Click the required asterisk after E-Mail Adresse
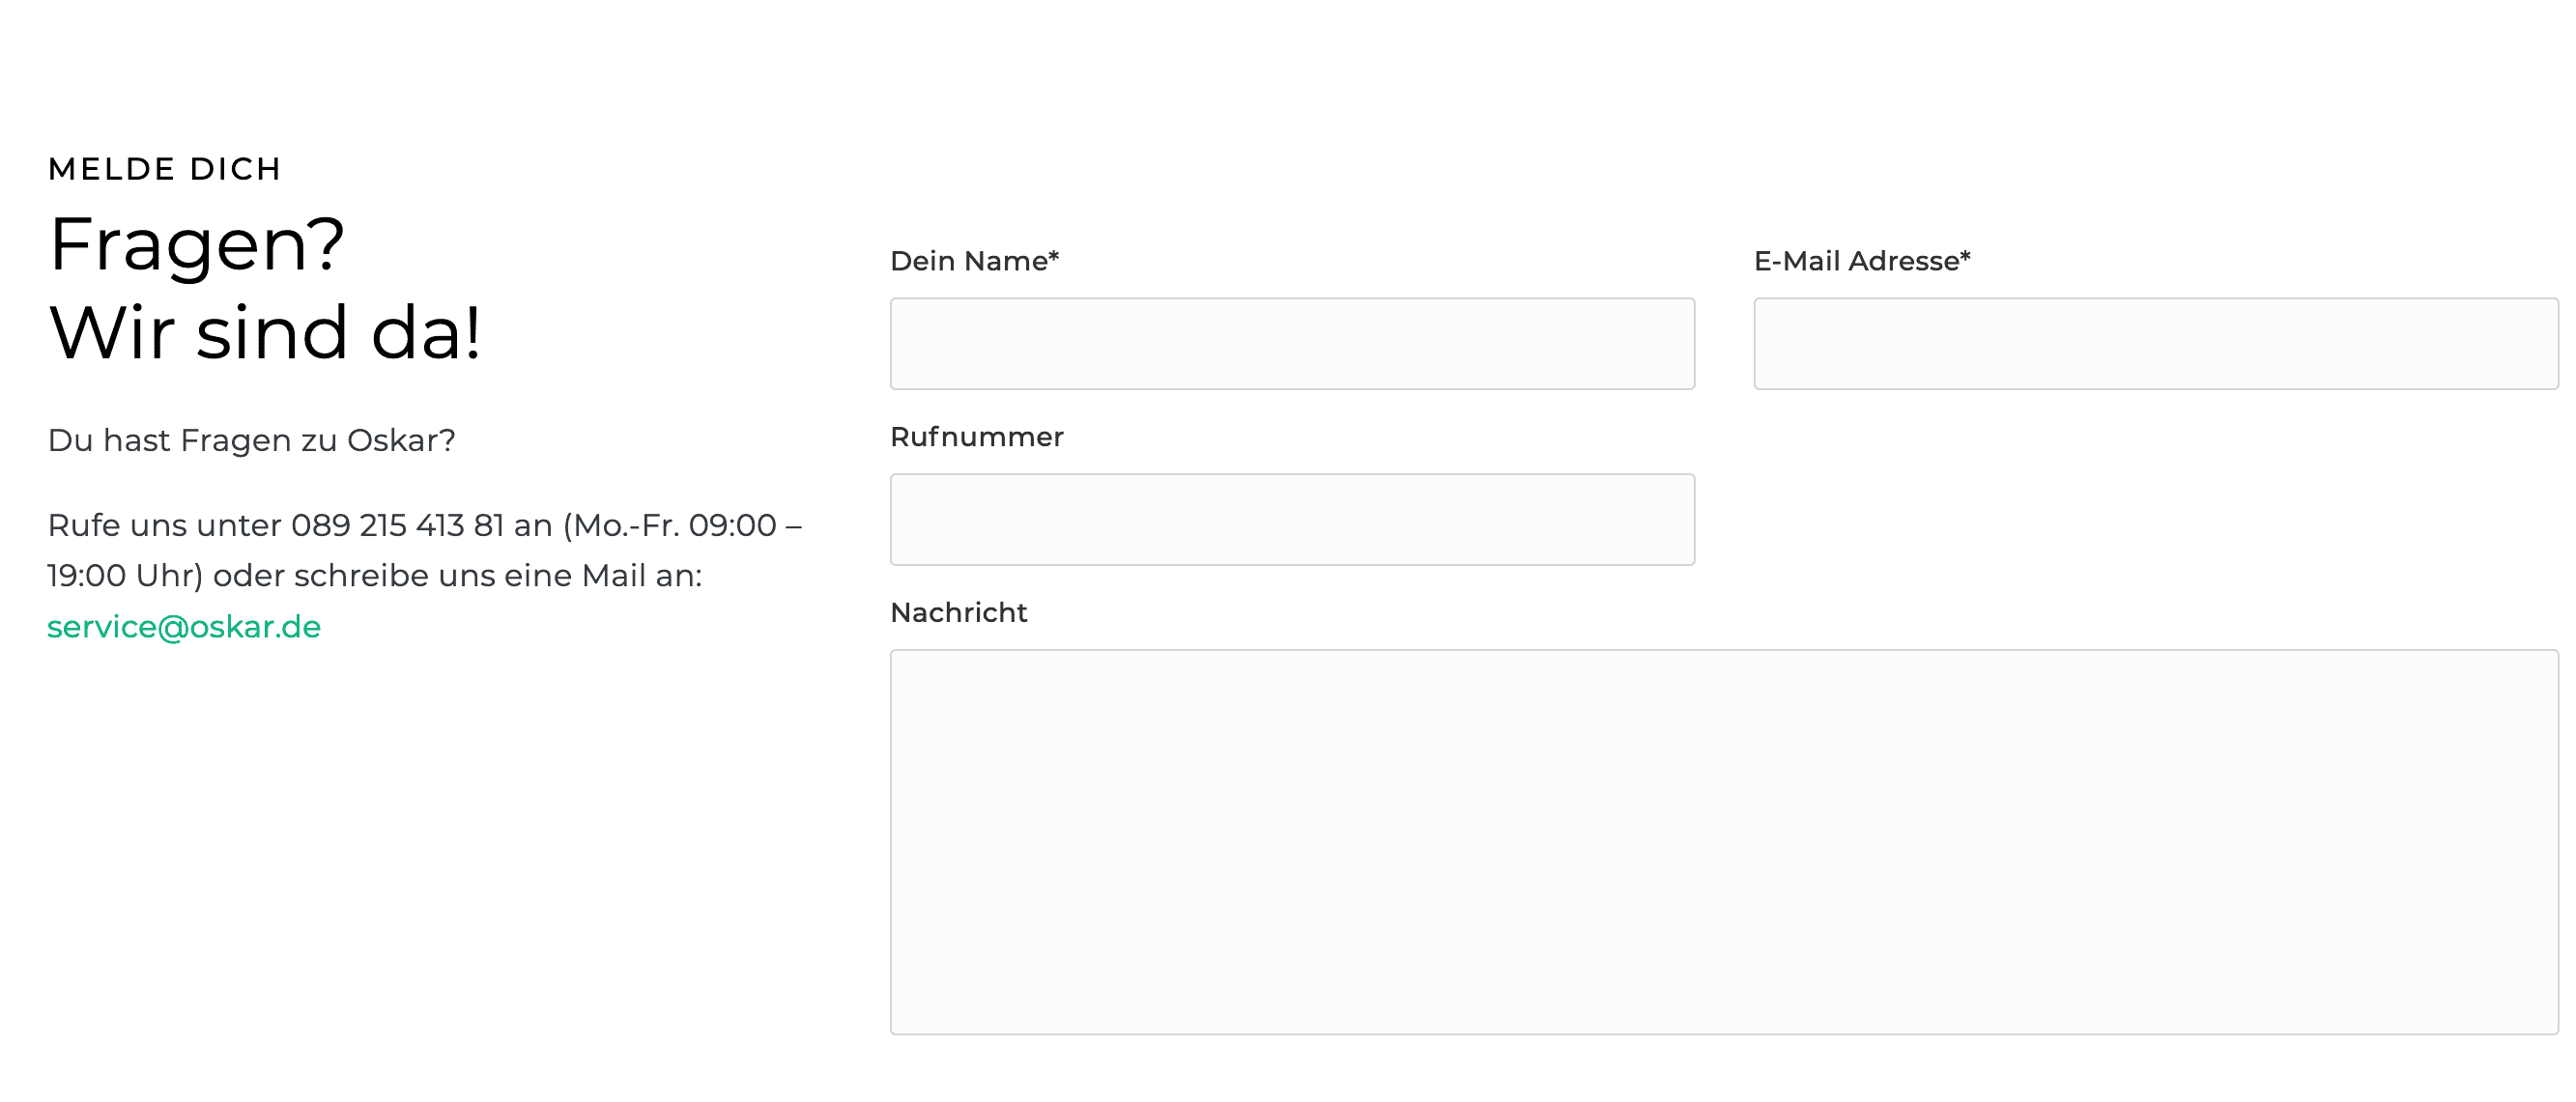The height and width of the screenshot is (1102, 2576). point(1965,257)
